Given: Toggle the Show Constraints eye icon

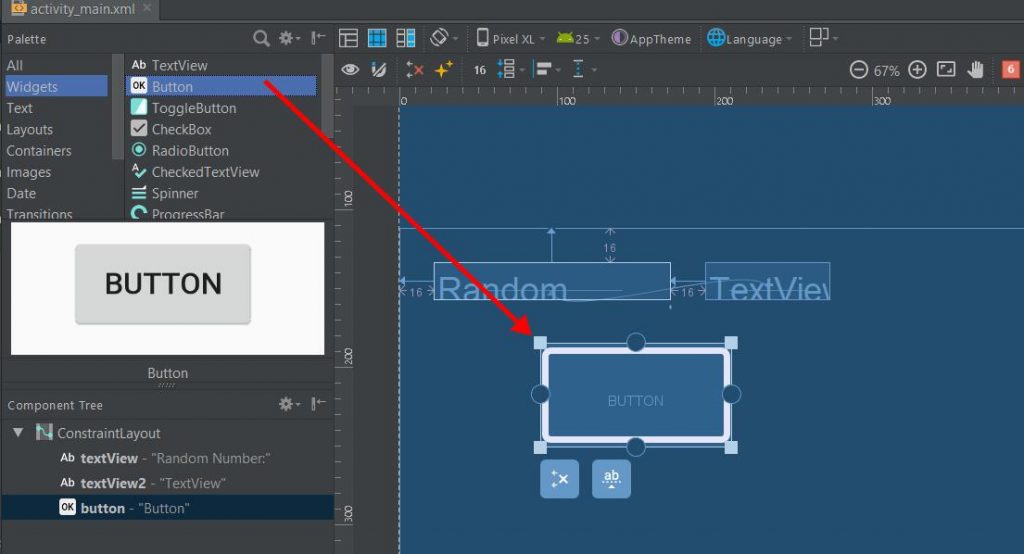Looking at the screenshot, I should pyautogui.click(x=350, y=70).
